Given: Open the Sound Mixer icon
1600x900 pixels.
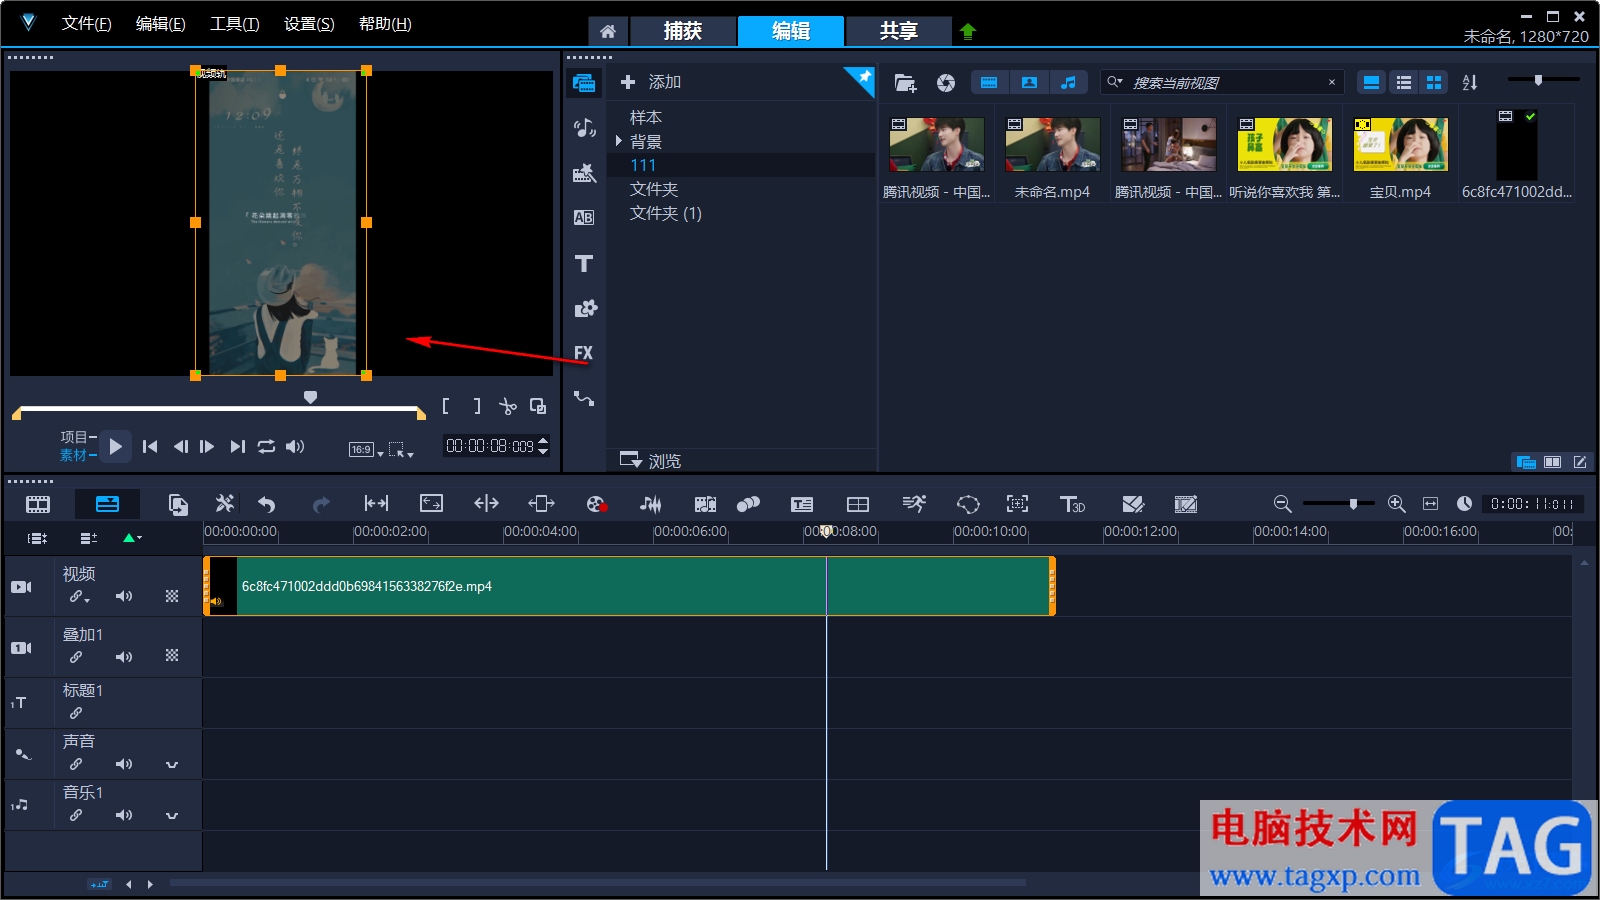Looking at the screenshot, I should coord(650,504).
